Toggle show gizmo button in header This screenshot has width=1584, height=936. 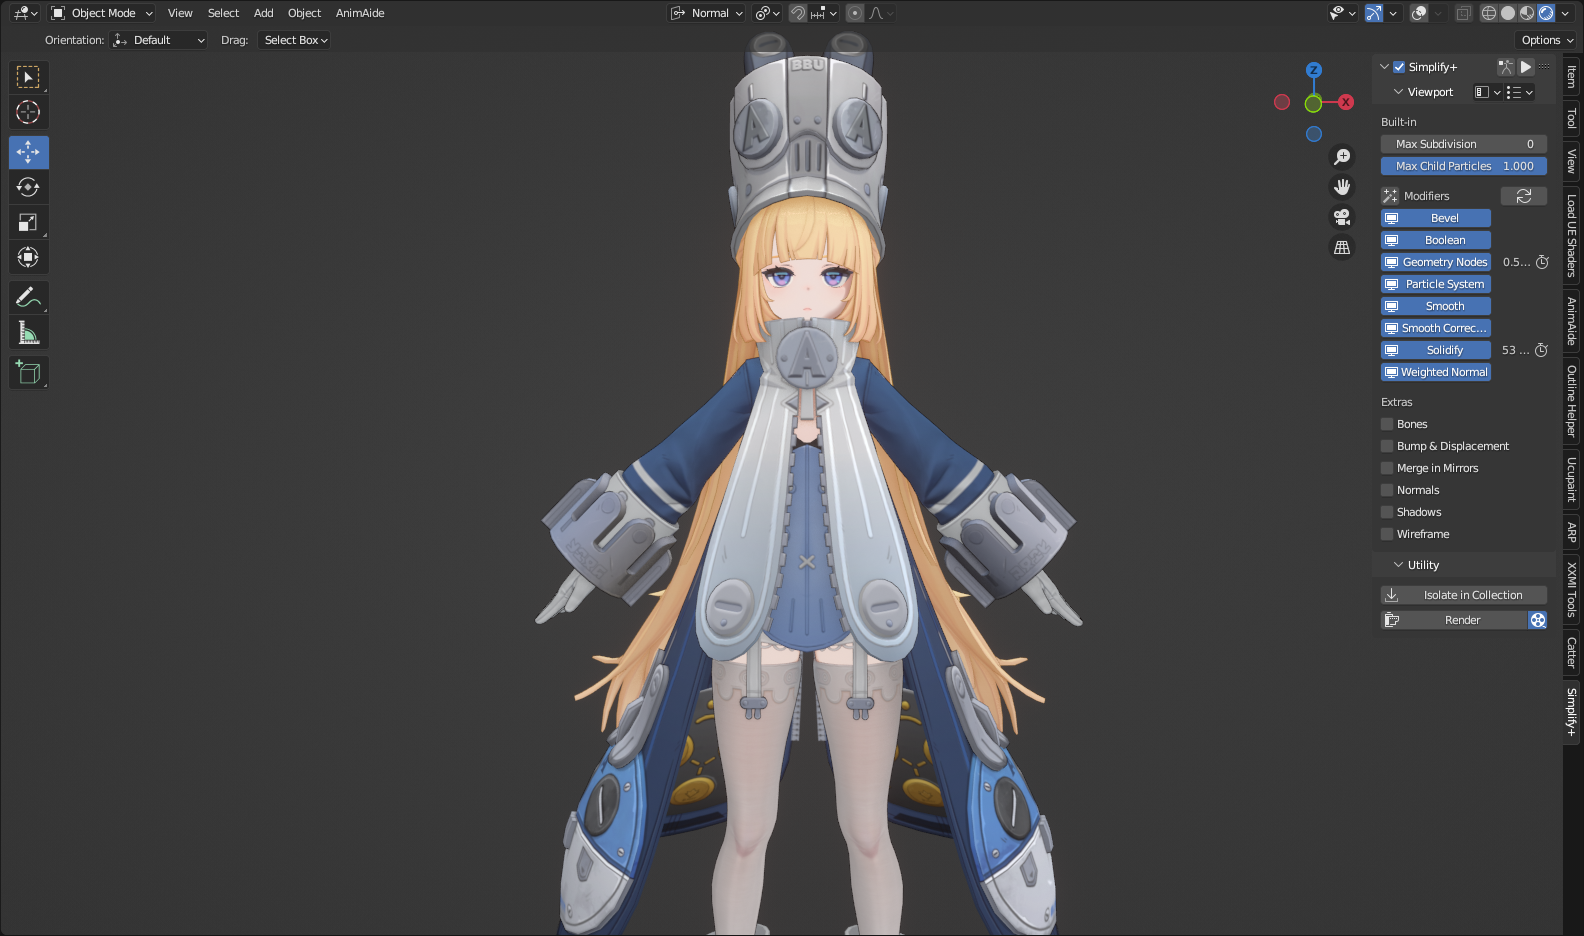coord(1374,13)
